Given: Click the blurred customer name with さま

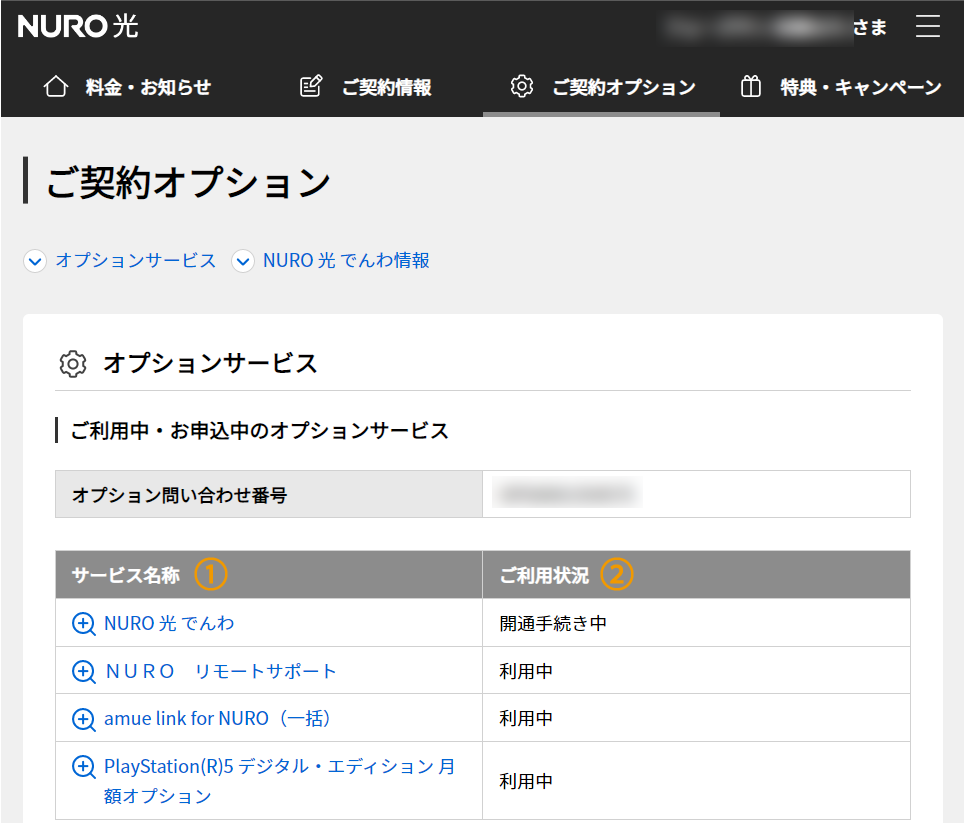Looking at the screenshot, I should click(775, 27).
